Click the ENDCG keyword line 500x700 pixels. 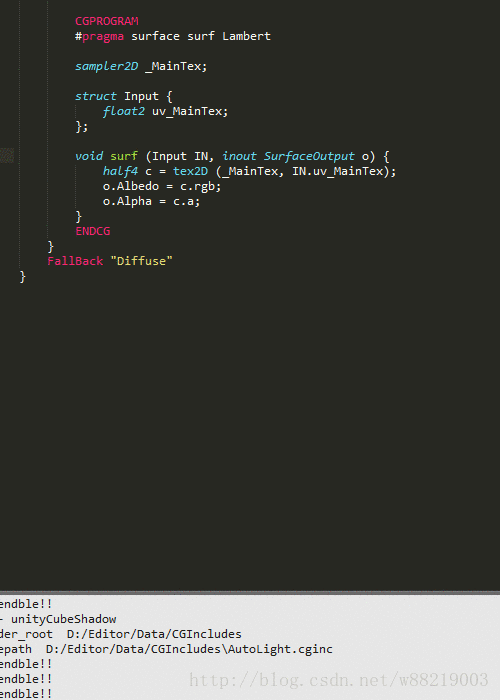pos(93,231)
